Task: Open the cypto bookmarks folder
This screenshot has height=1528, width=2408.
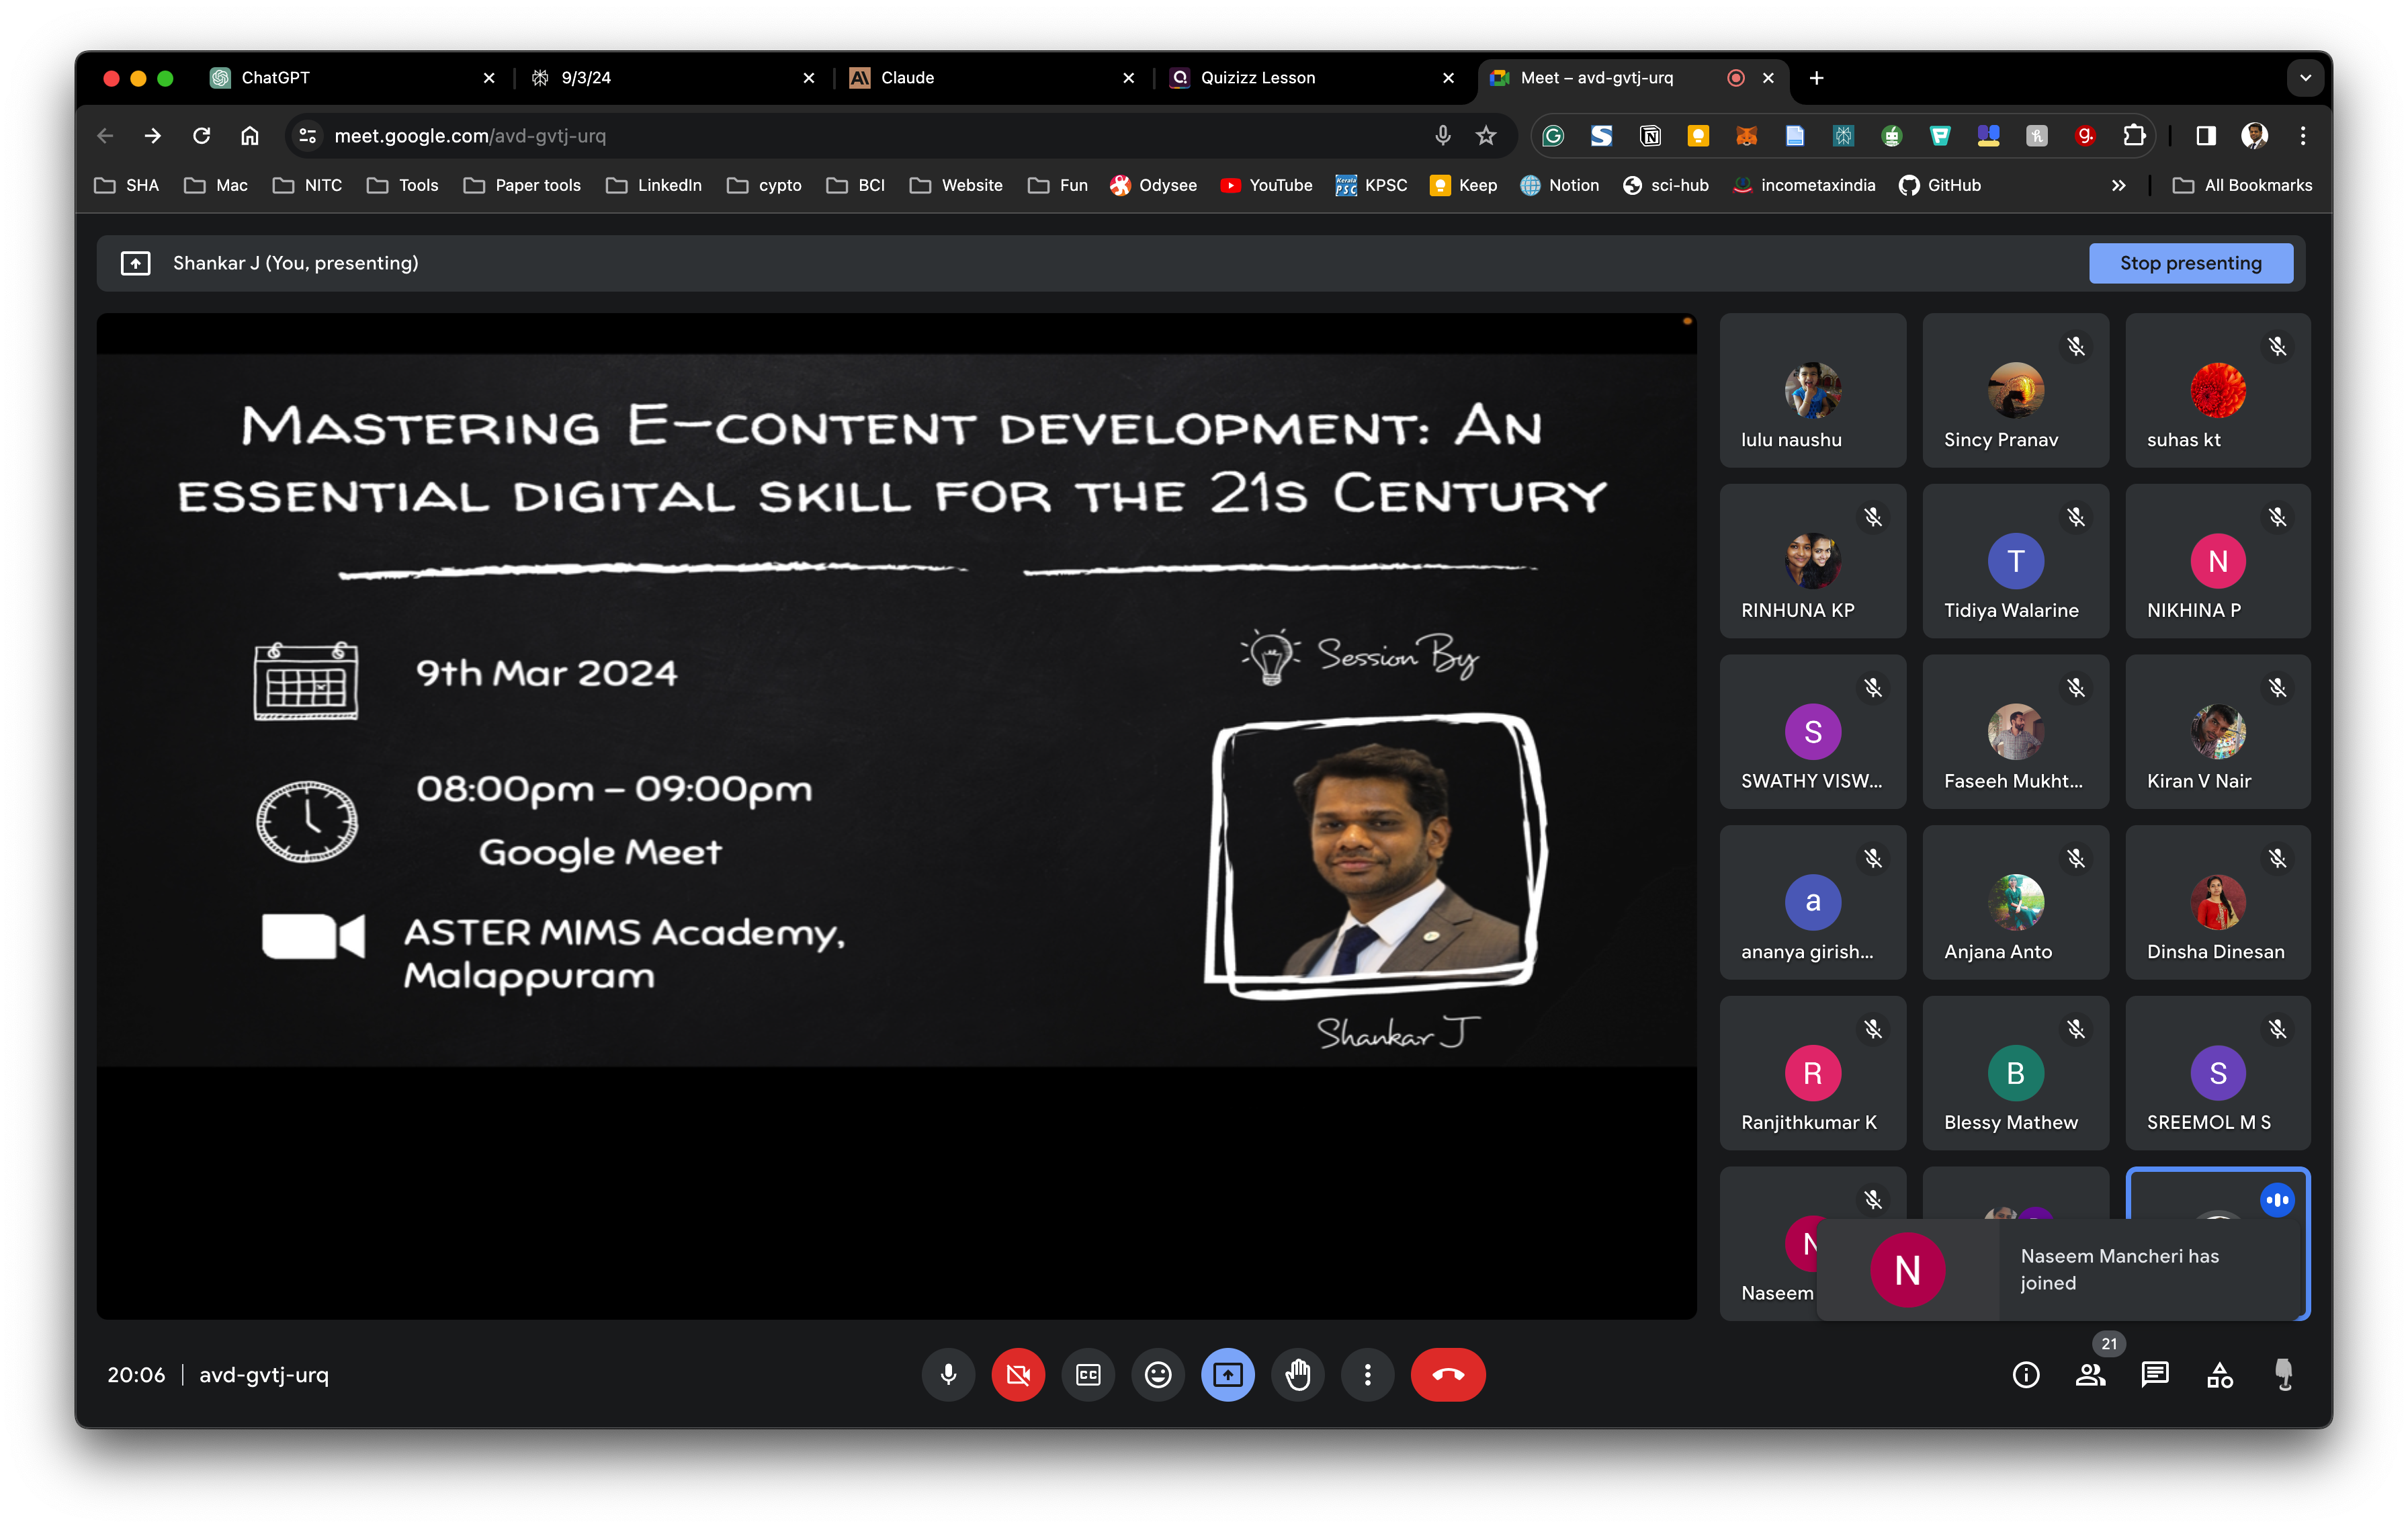Action: click(x=764, y=185)
